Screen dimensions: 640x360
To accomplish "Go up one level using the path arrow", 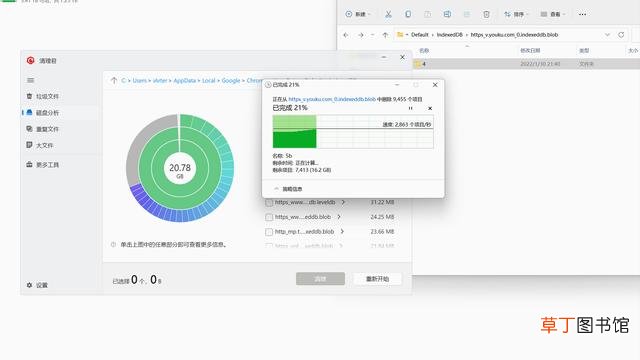I will (114, 80).
